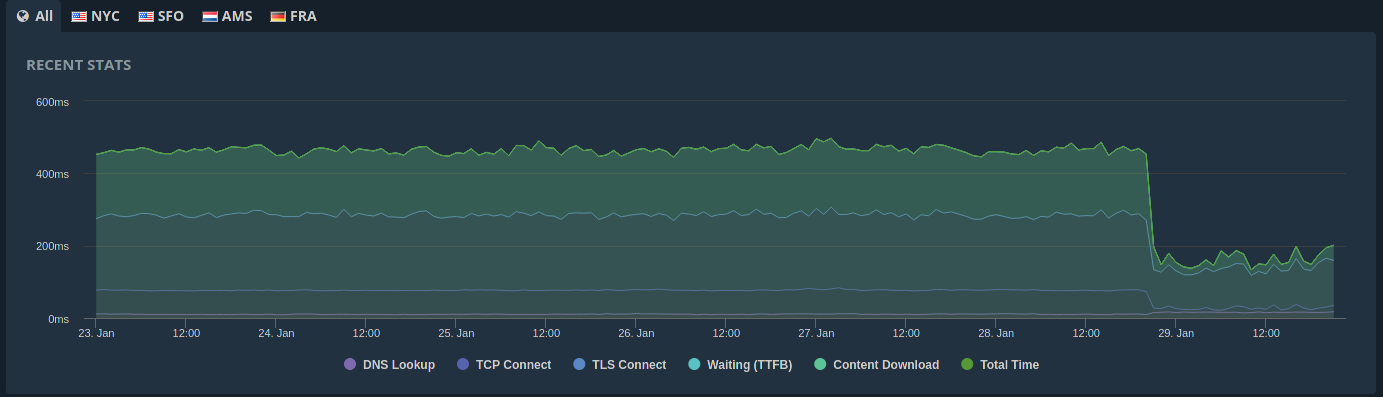Screen dimensions: 1383x397
Task: Click the US flag icon beside SFO
Action: click(x=146, y=17)
